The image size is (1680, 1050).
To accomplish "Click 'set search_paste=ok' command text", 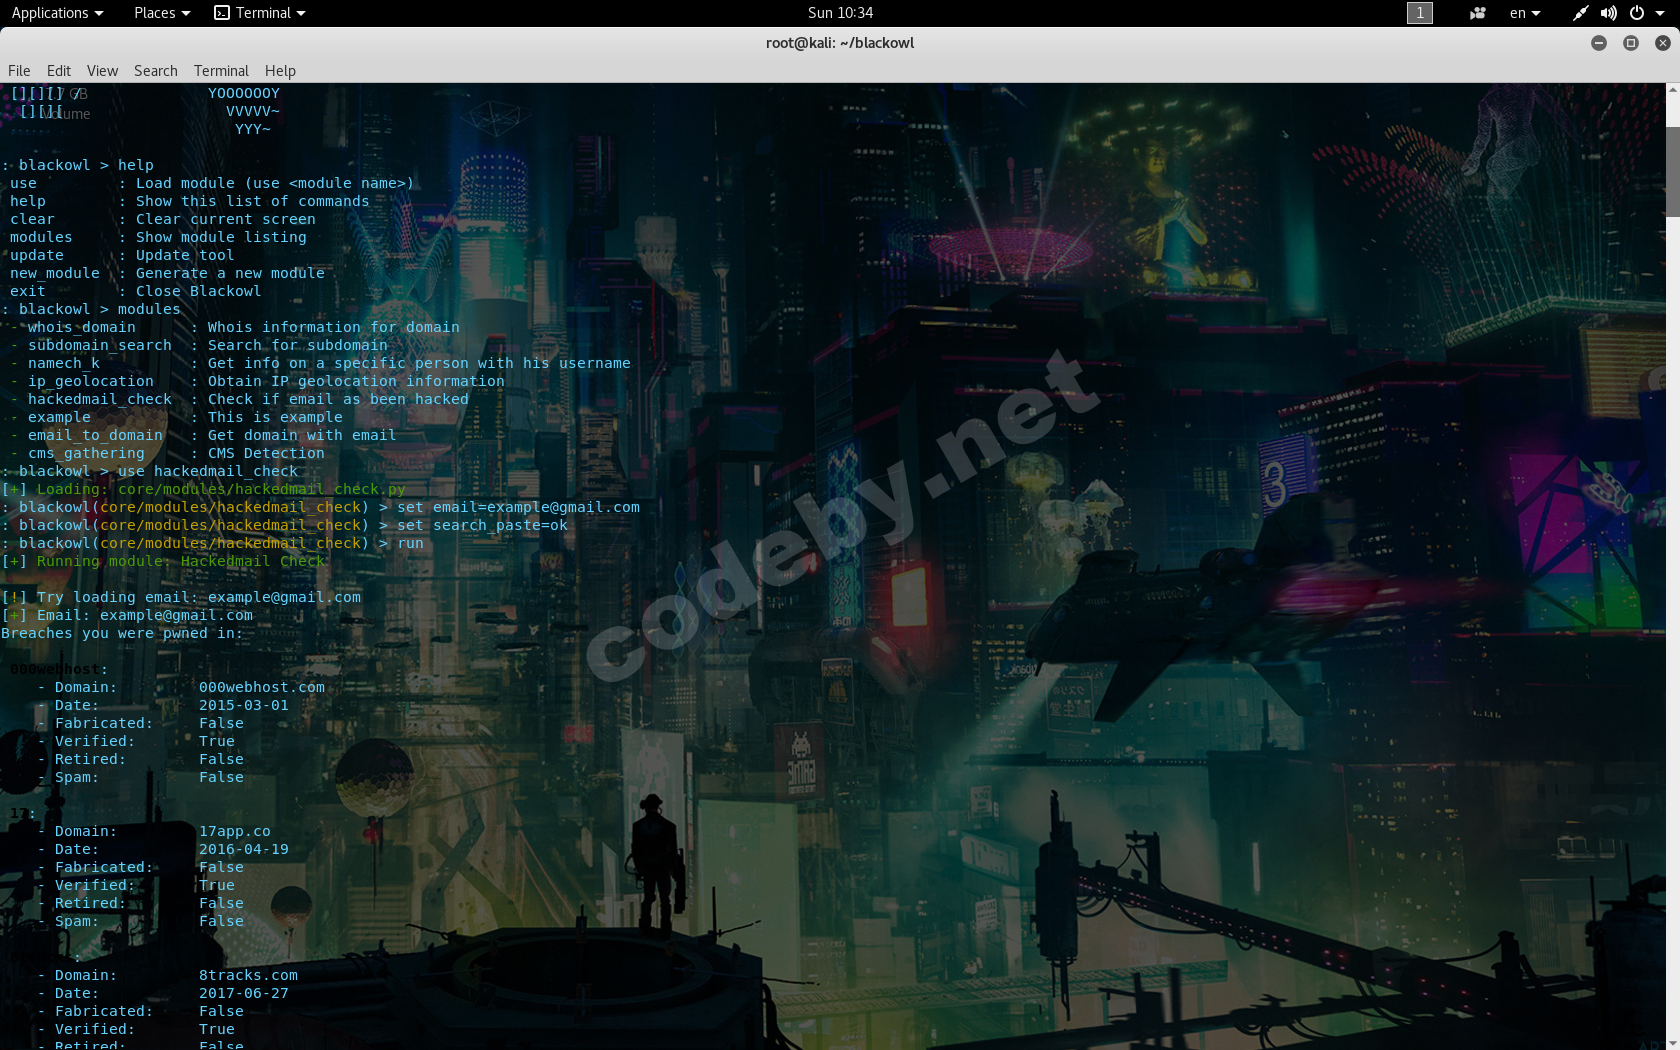I will 482,525.
